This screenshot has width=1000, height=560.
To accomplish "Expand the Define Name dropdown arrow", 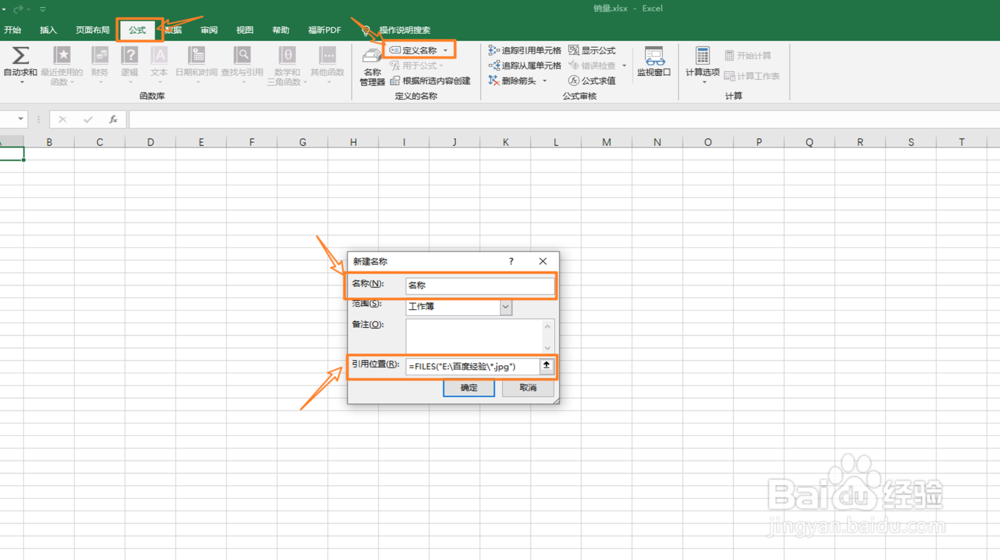I will point(446,50).
